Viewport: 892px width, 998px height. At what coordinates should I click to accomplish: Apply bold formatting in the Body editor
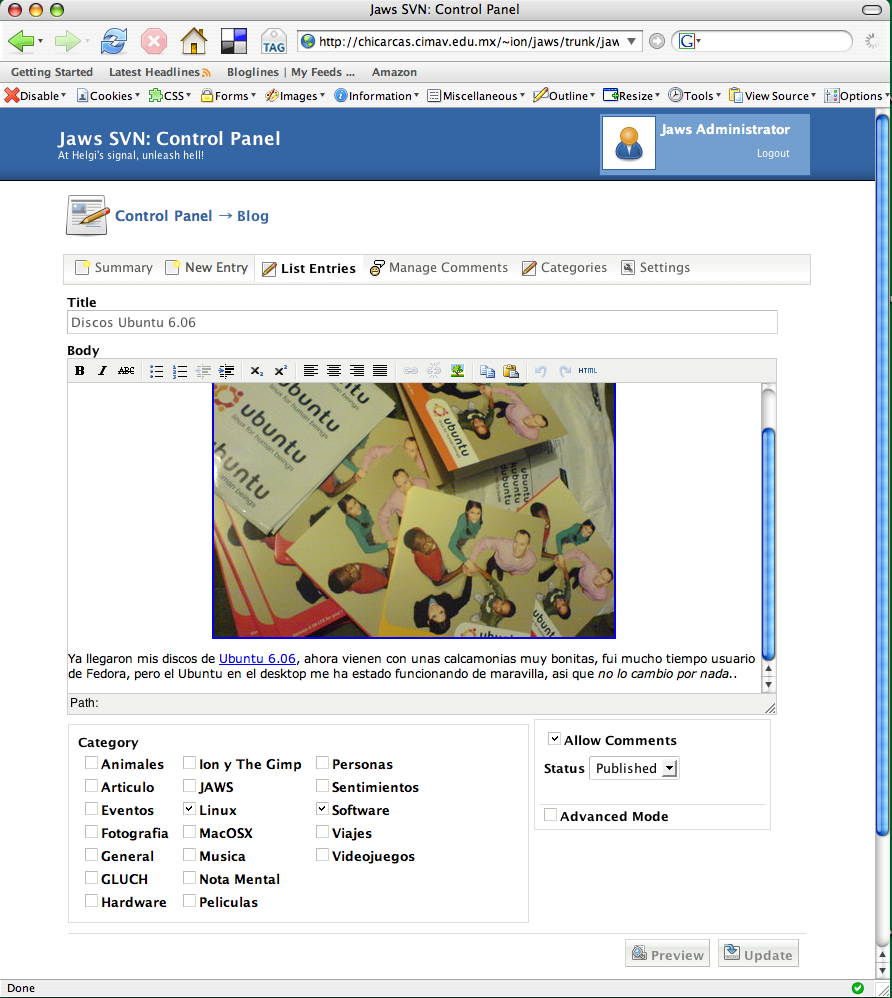[80, 370]
